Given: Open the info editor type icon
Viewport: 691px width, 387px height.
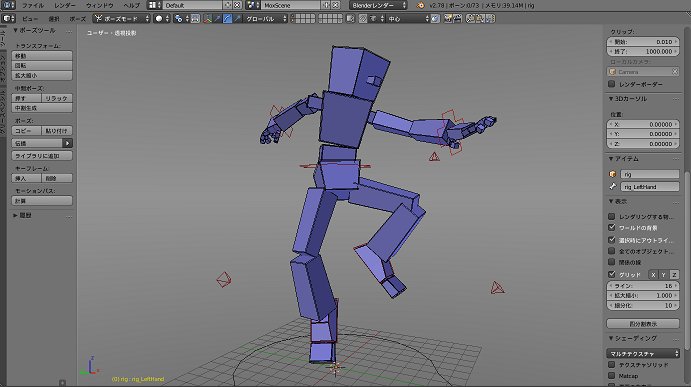Looking at the screenshot, I should pos(8,5).
